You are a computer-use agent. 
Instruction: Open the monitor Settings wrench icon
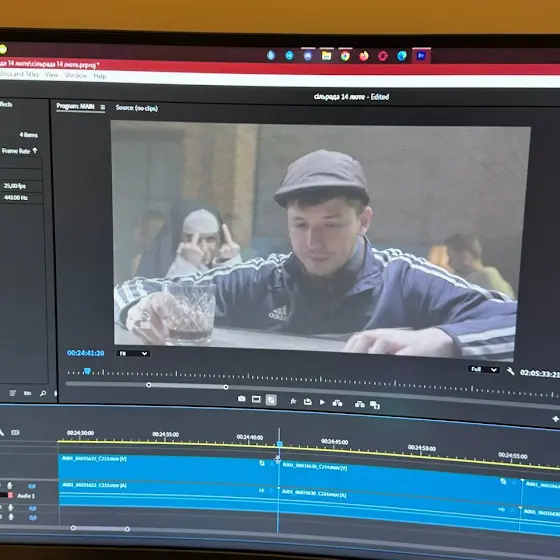tap(511, 371)
